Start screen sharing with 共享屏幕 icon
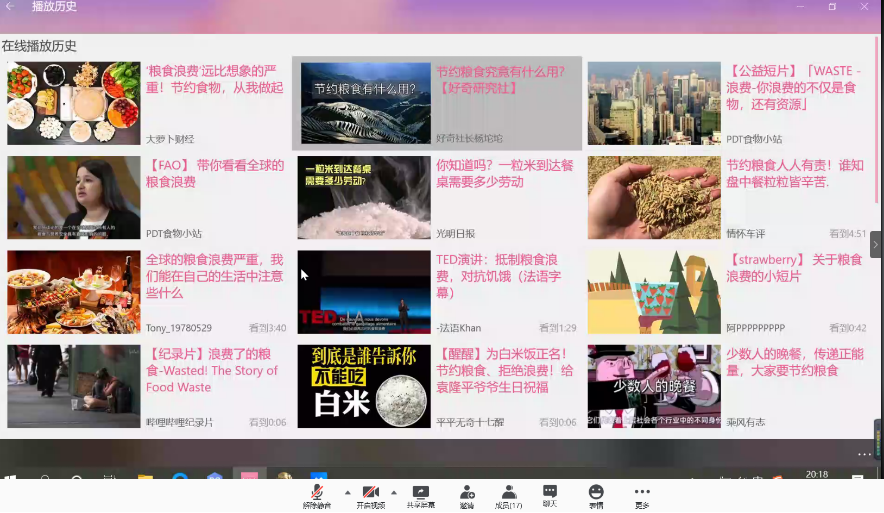884x513 pixels. 420,493
